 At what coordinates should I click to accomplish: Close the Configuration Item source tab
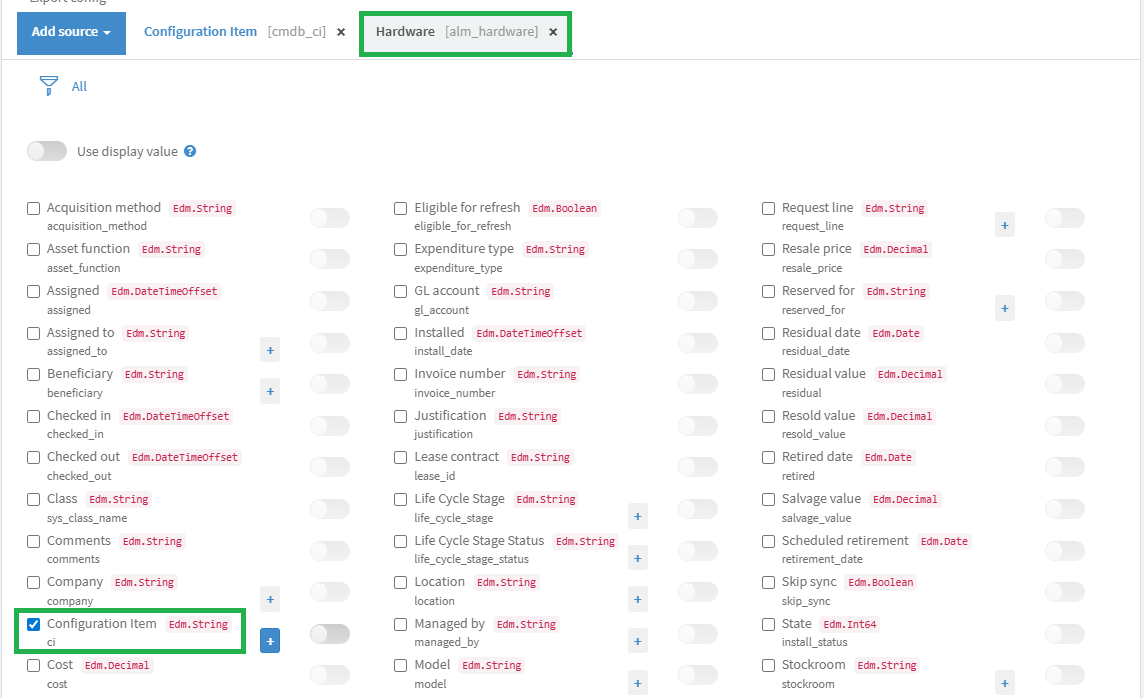[341, 32]
